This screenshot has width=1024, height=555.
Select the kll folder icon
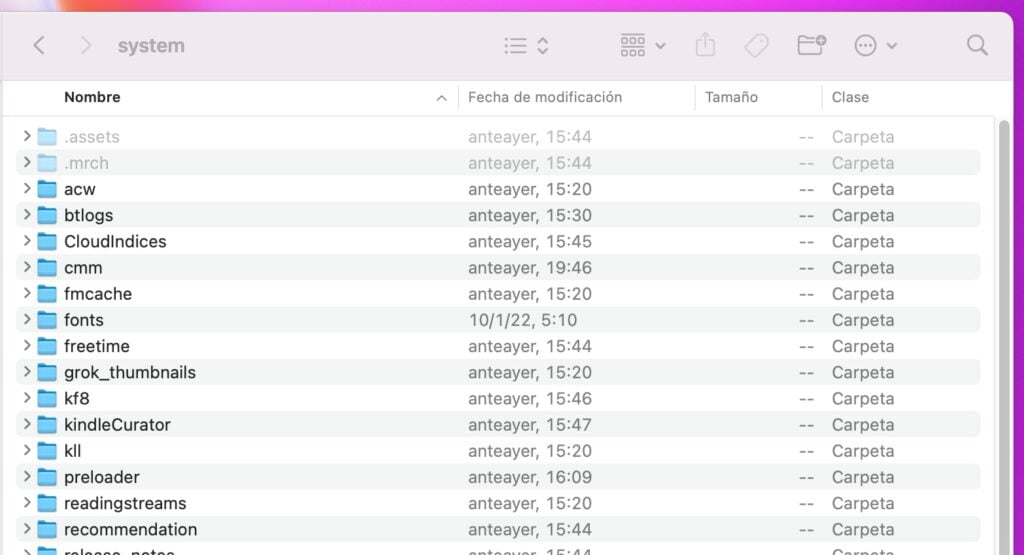(47, 451)
